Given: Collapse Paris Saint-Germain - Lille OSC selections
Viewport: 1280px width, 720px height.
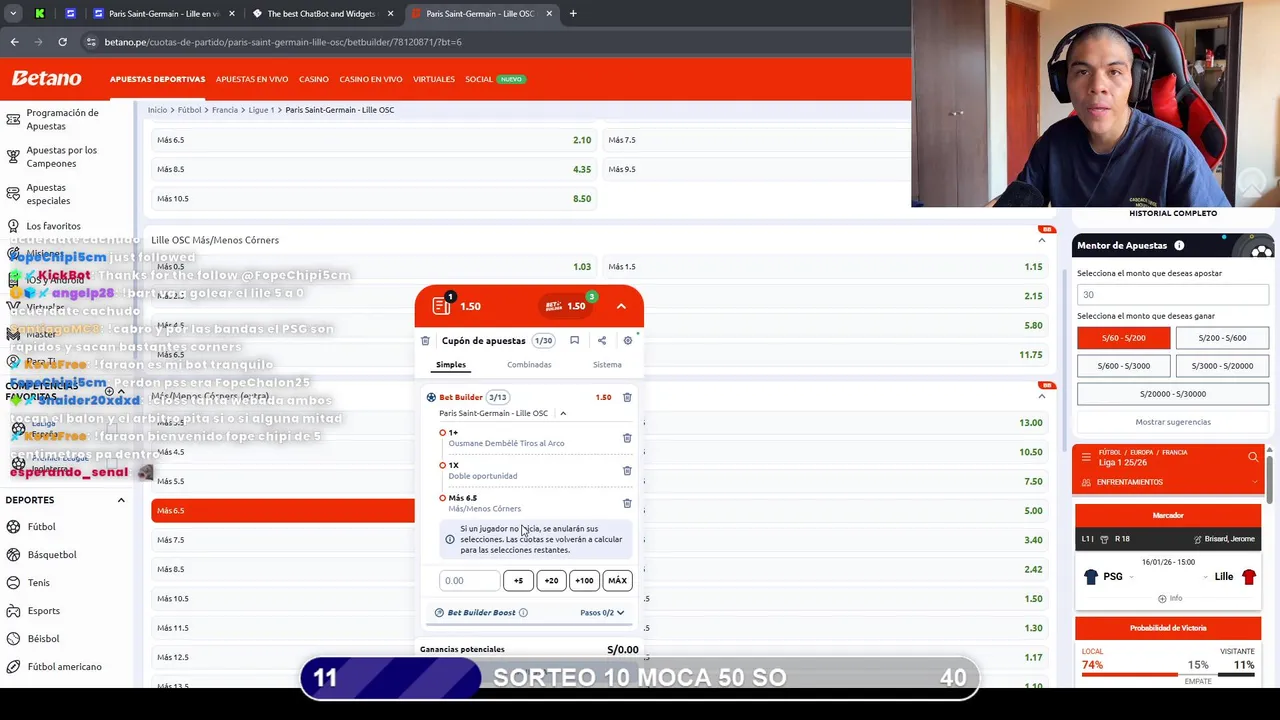Looking at the screenshot, I should tap(563, 413).
